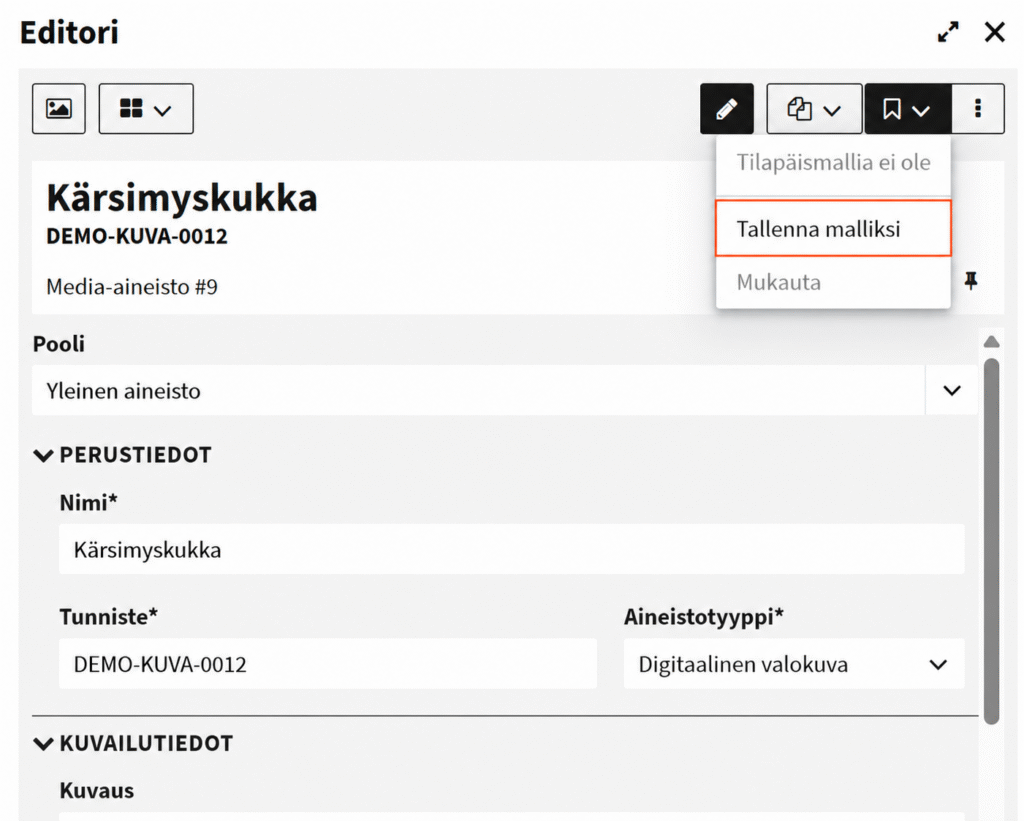Screen dimensions: 1024x821
Task: Collapse the PERUSTIEDOT section
Action: point(44,455)
